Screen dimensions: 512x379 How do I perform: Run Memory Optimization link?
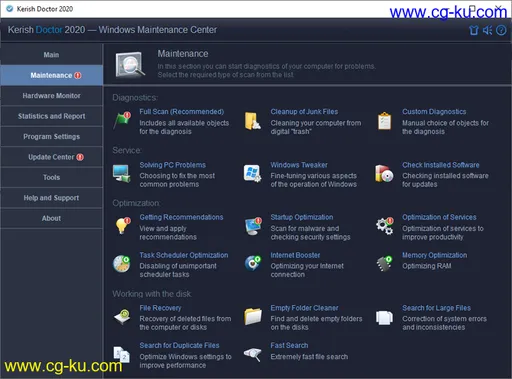434,255
